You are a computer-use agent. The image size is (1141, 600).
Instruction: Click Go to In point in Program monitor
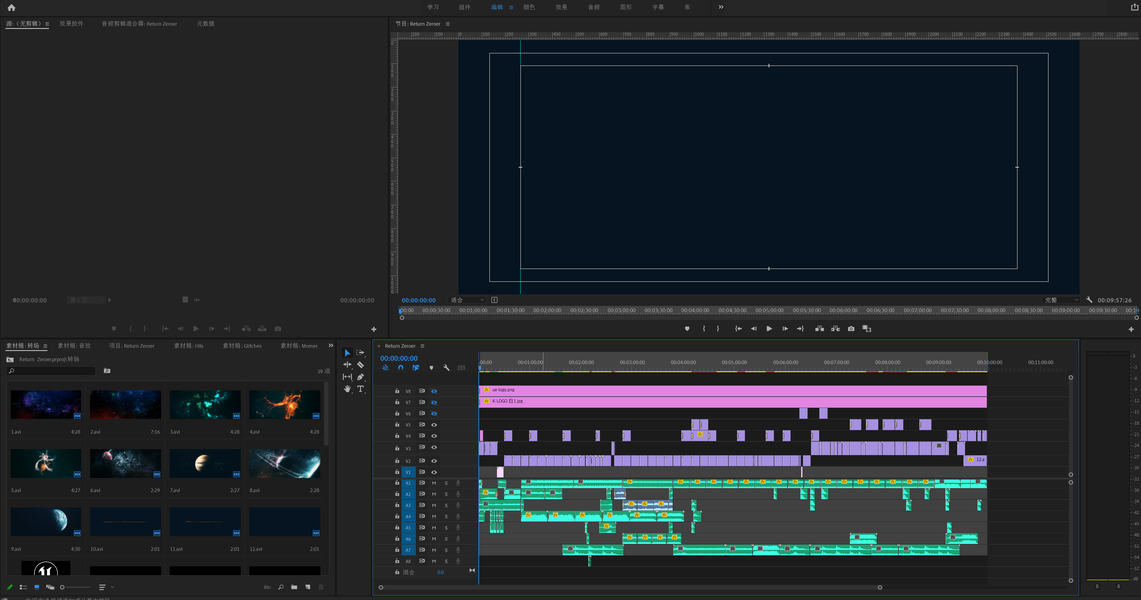pos(738,329)
